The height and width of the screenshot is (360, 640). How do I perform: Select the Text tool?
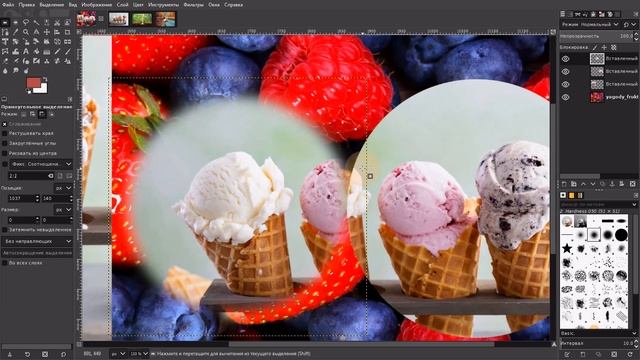26,51
